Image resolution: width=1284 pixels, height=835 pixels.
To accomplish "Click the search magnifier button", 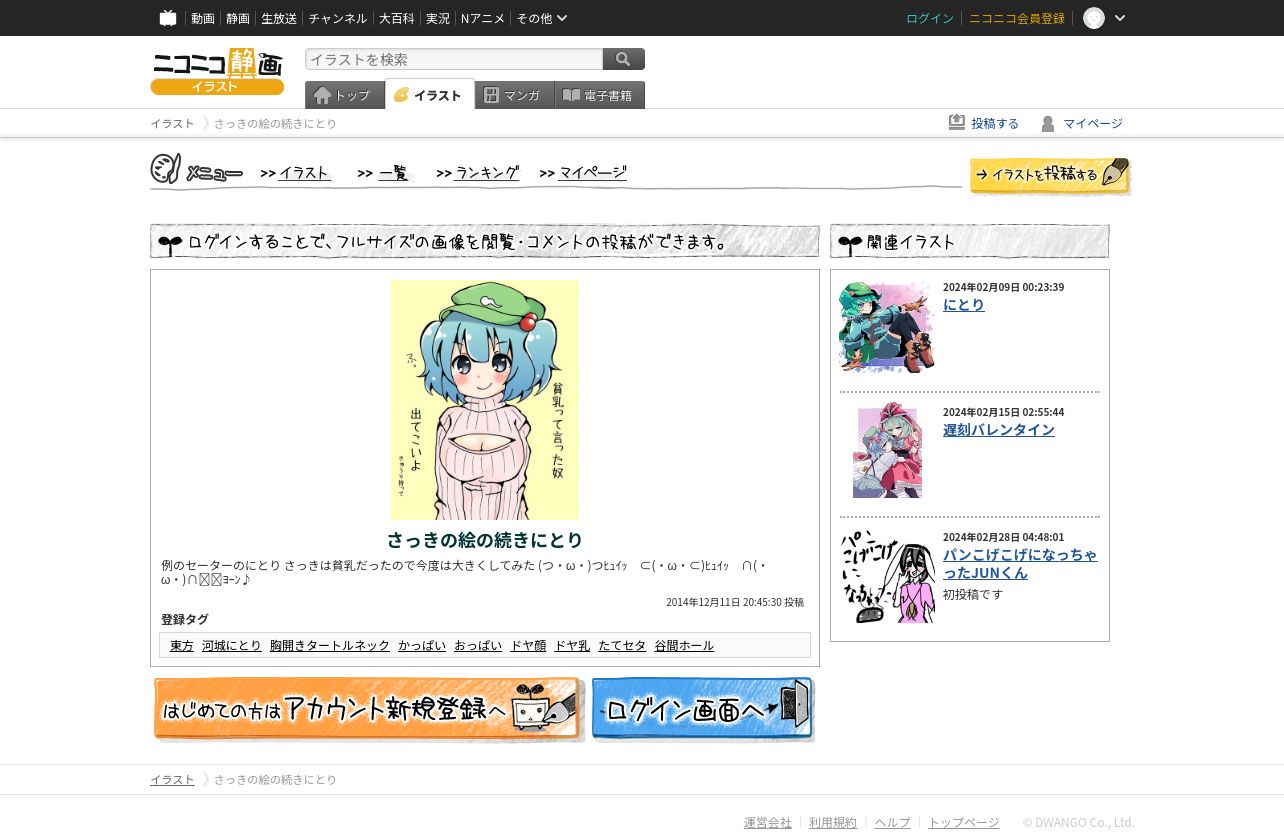I will 624,59.
